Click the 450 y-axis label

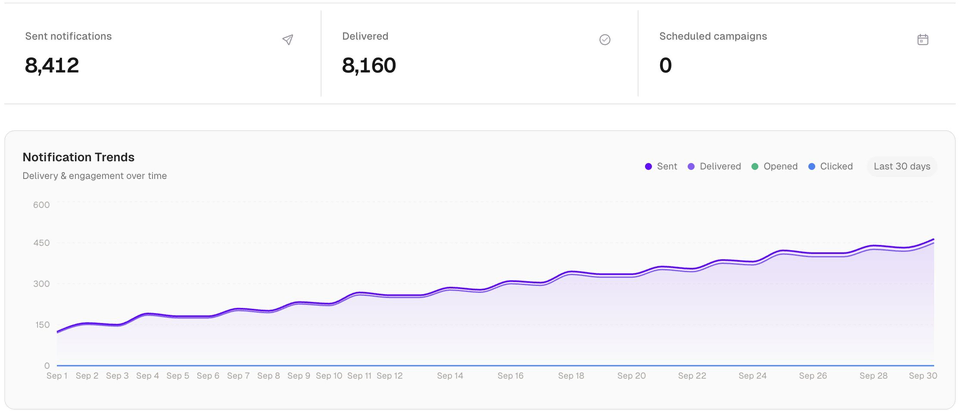41,243
